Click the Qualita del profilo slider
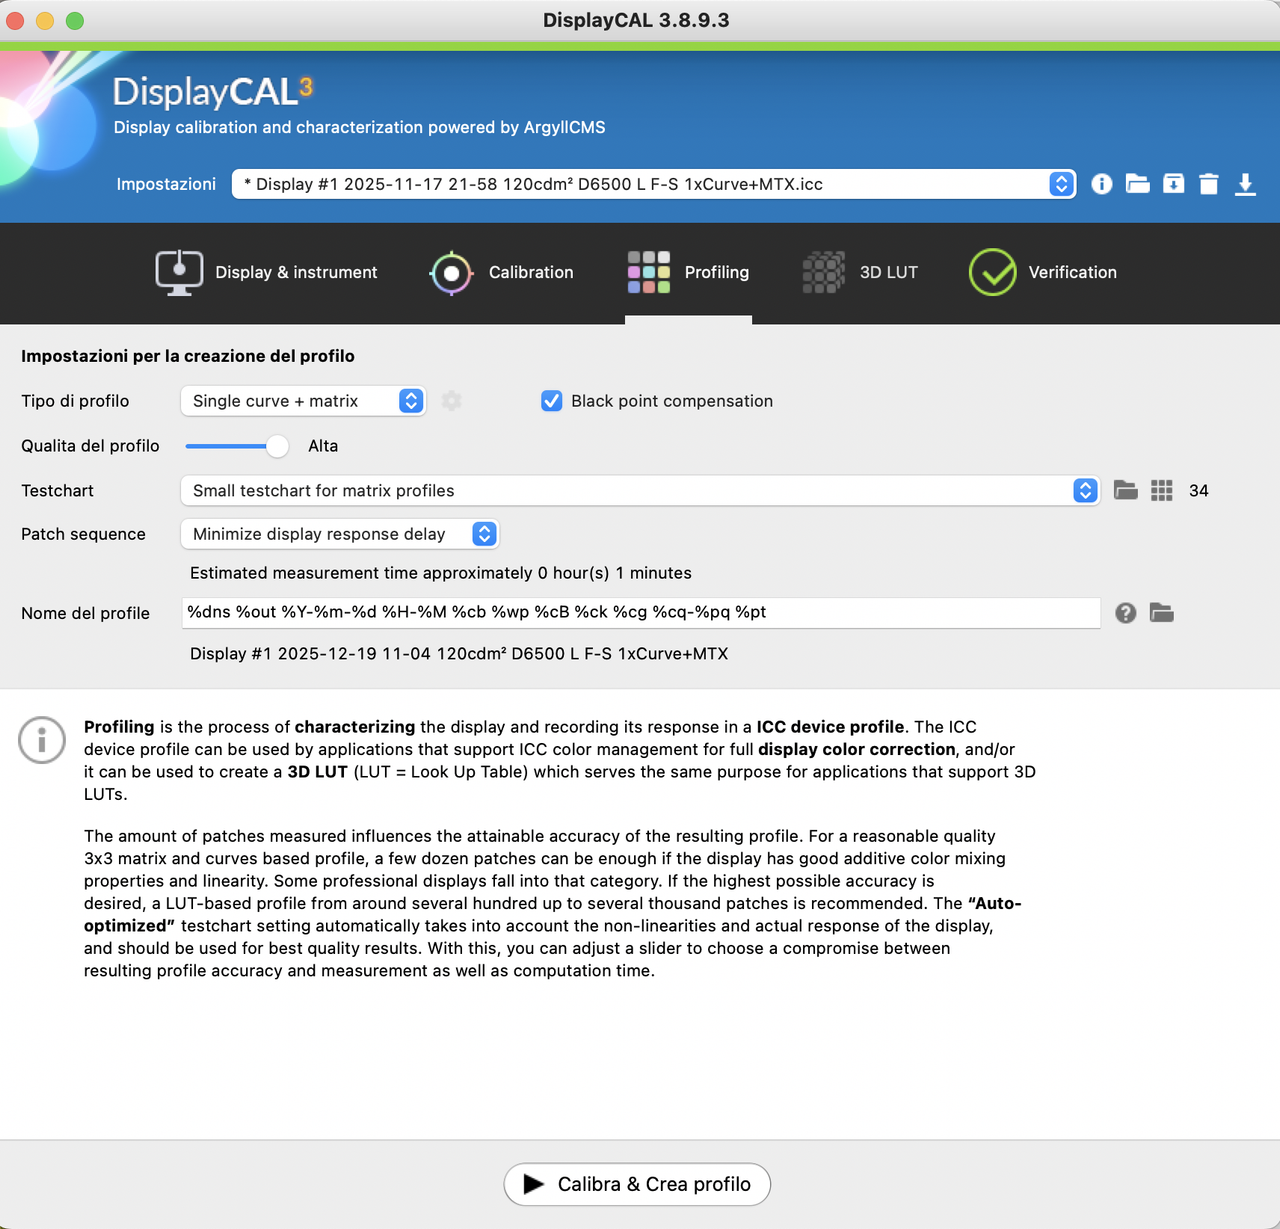This screenshot has height=1229, width=1280. [237, 446]
